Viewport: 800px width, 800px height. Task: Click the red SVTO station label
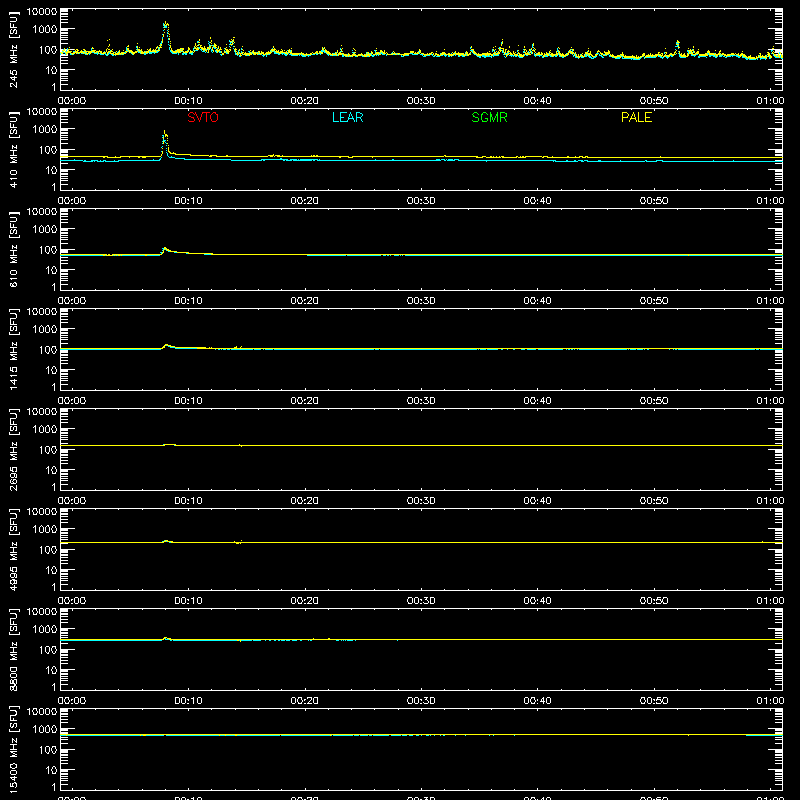click(203, 117)
